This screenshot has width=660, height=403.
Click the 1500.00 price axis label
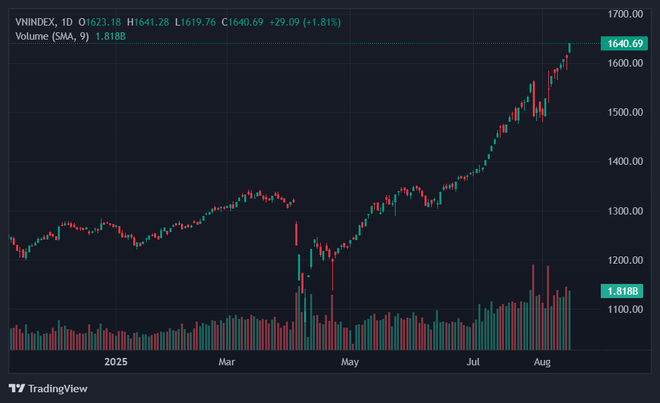tap(624, 112)
